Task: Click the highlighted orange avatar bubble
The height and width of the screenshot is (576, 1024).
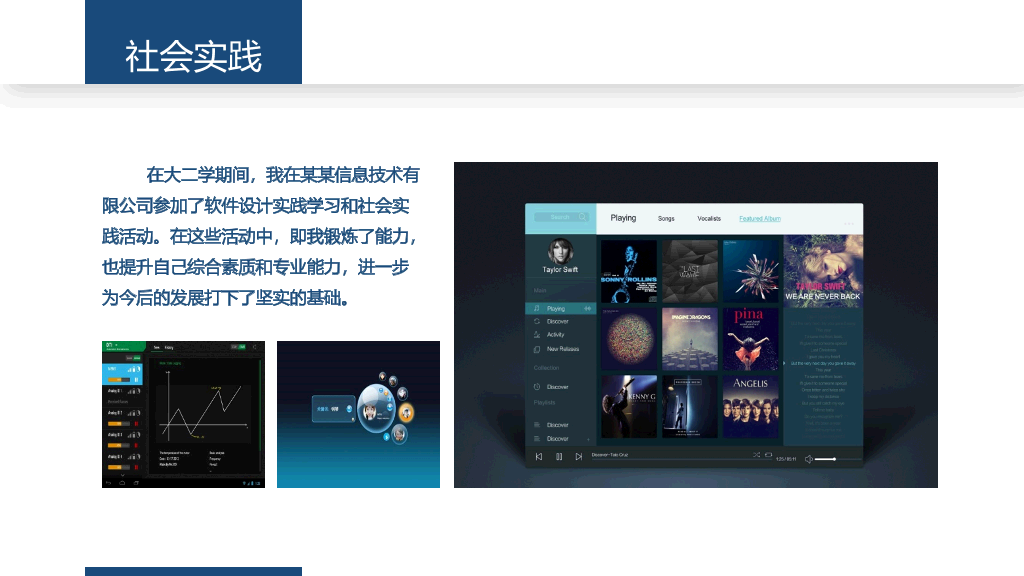Action: pos(406,413)
